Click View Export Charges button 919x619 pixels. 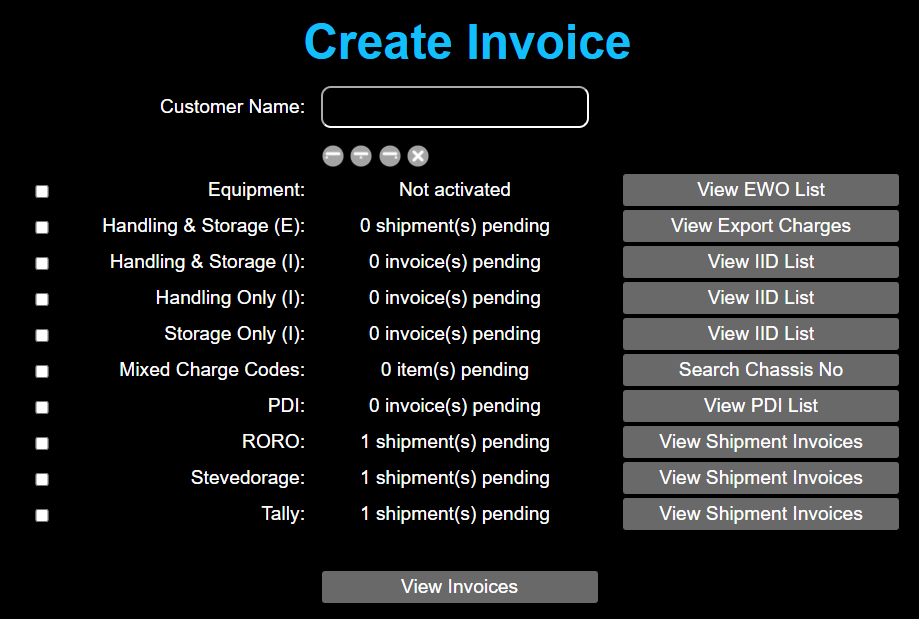tap(761, 226)
